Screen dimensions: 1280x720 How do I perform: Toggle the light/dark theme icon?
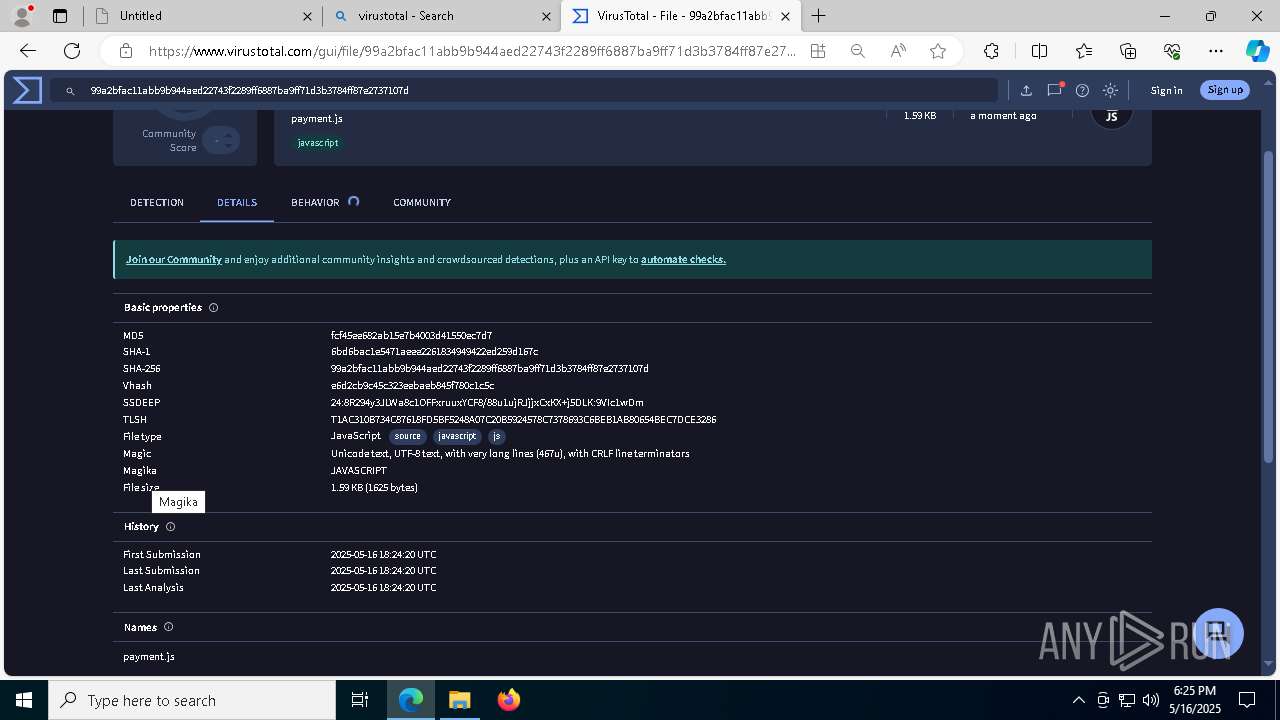click(1110, 90)
